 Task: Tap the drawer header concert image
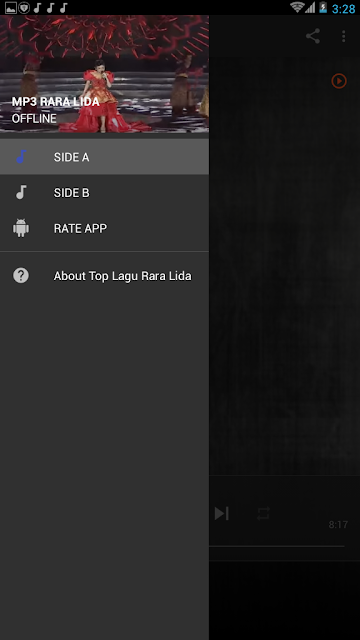(104, 74)
